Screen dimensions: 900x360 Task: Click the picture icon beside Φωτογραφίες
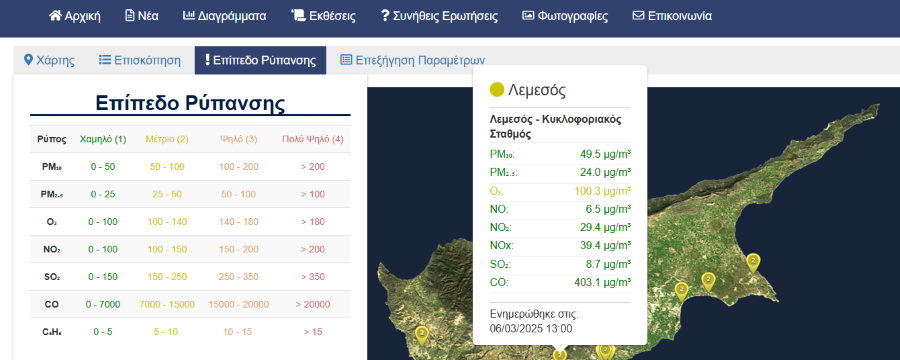click(x=528, y=16)
